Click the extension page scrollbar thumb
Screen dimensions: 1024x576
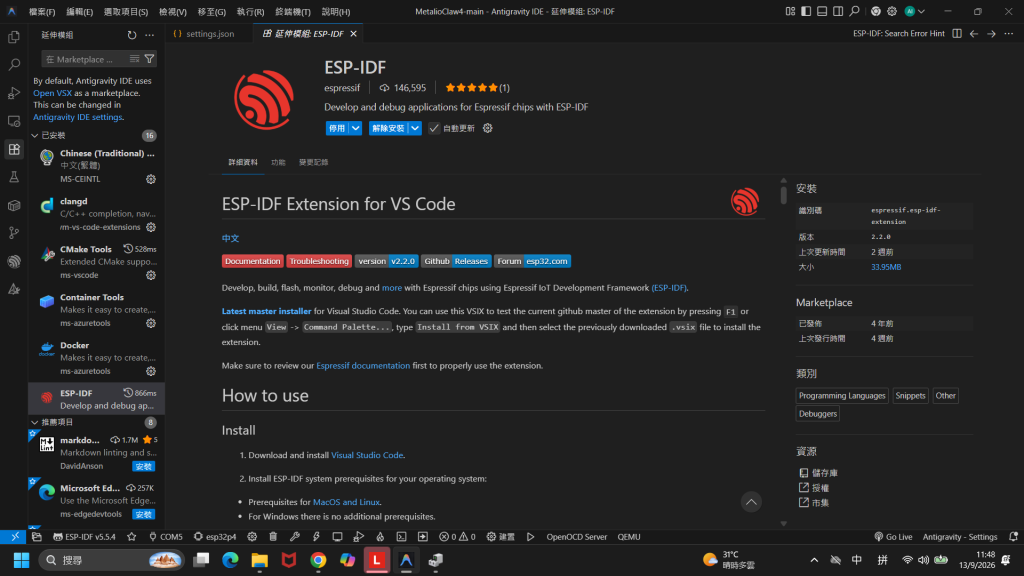point(784,195)
